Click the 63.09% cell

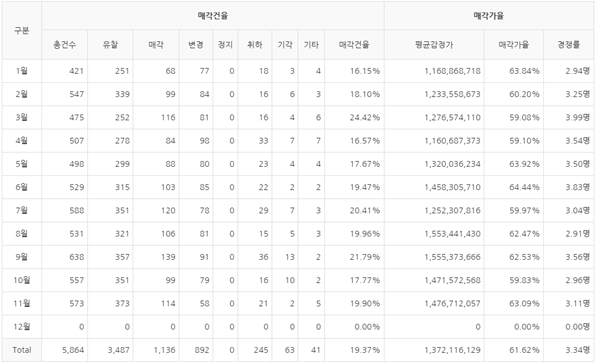coord(525,303)
